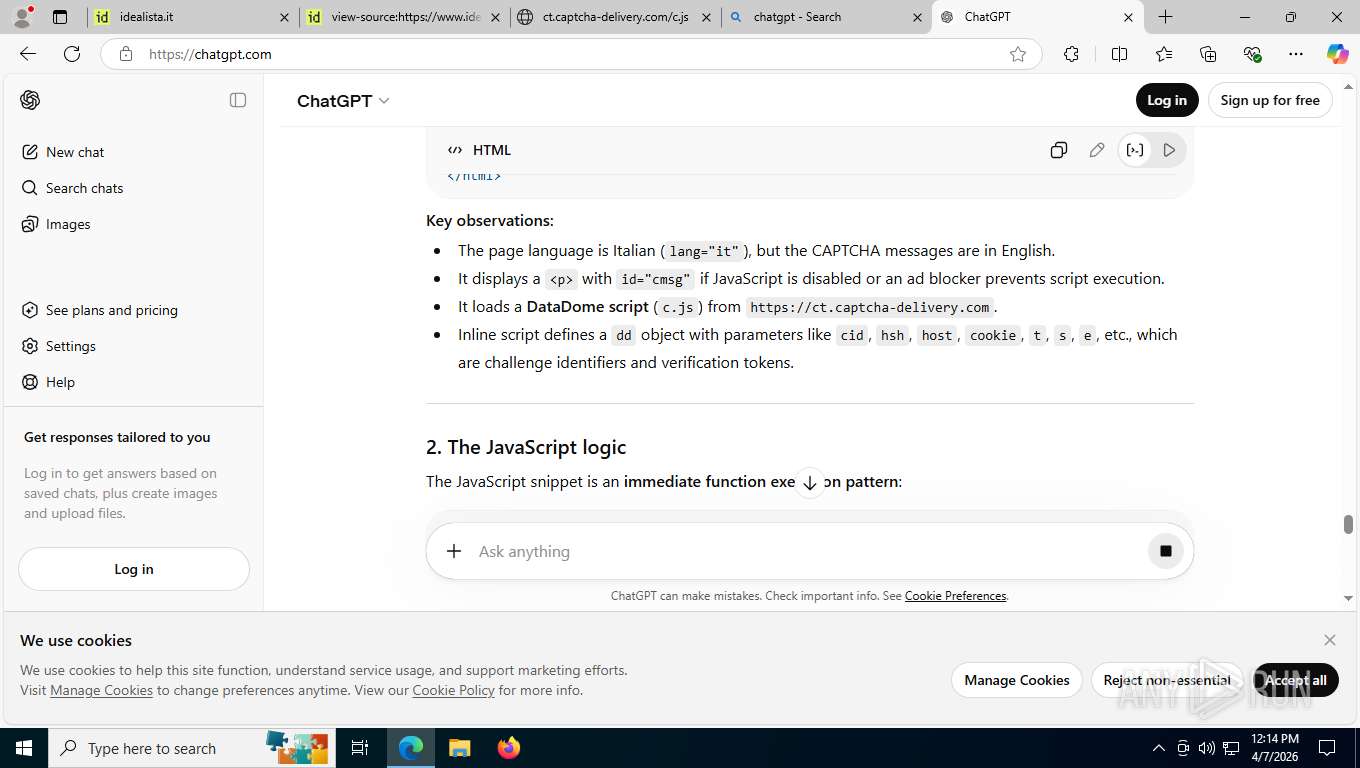Screen dimensions: 1360x768
Task: Click Manage Cookies button
Action: (1017, 680)
